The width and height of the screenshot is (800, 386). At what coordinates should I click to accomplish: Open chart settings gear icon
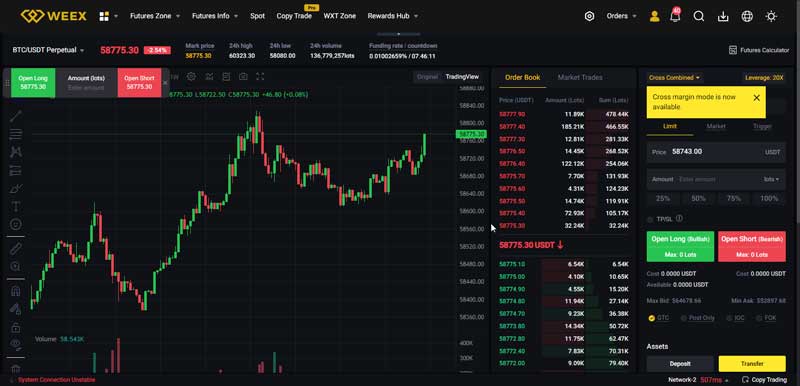point(191,76)
